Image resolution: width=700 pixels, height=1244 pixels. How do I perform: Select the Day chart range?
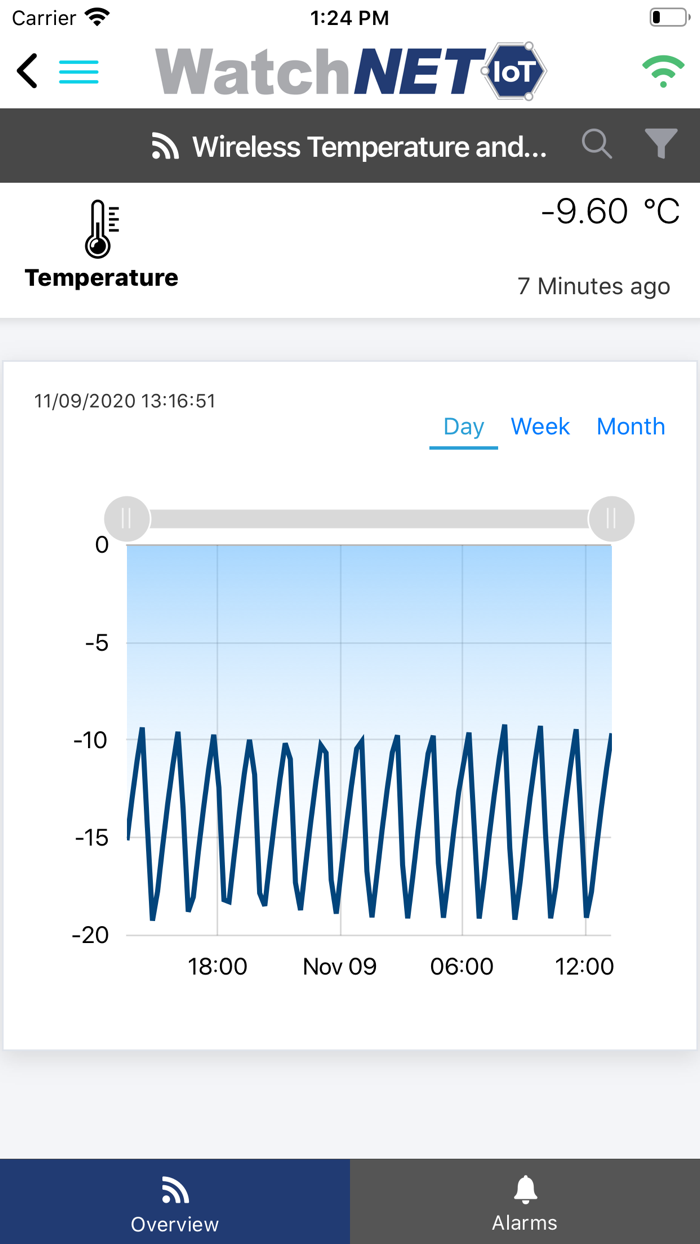click(x=463, y=427)
